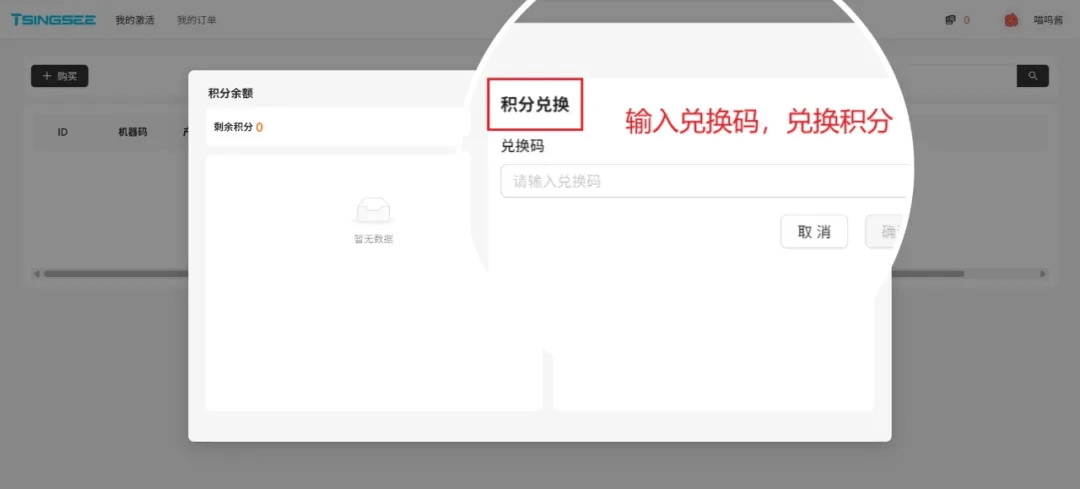Click the 剩余积分 balance value
This screenshot has width=1080, height=489.
pyautogui.click(x=259, y=127)
